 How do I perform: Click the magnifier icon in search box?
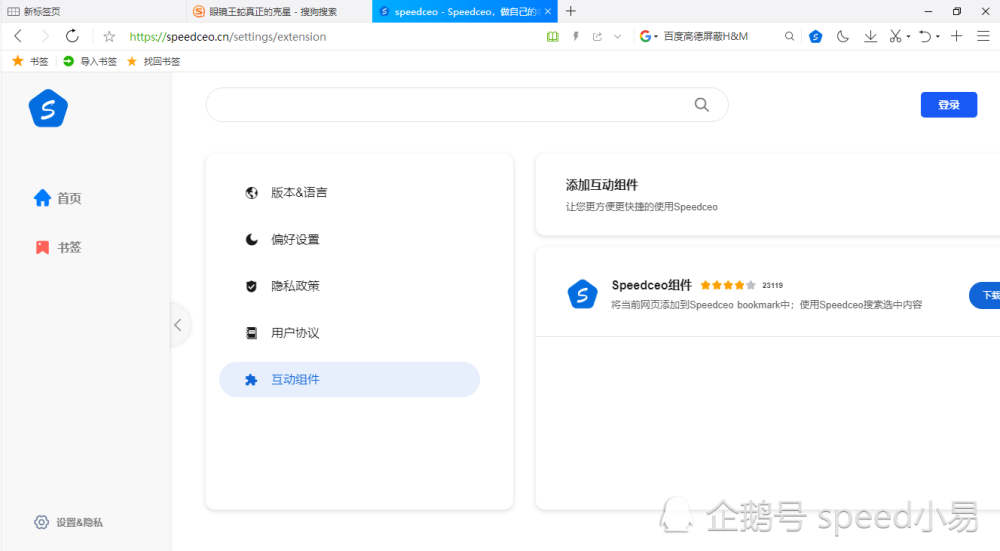click(702, 105)
